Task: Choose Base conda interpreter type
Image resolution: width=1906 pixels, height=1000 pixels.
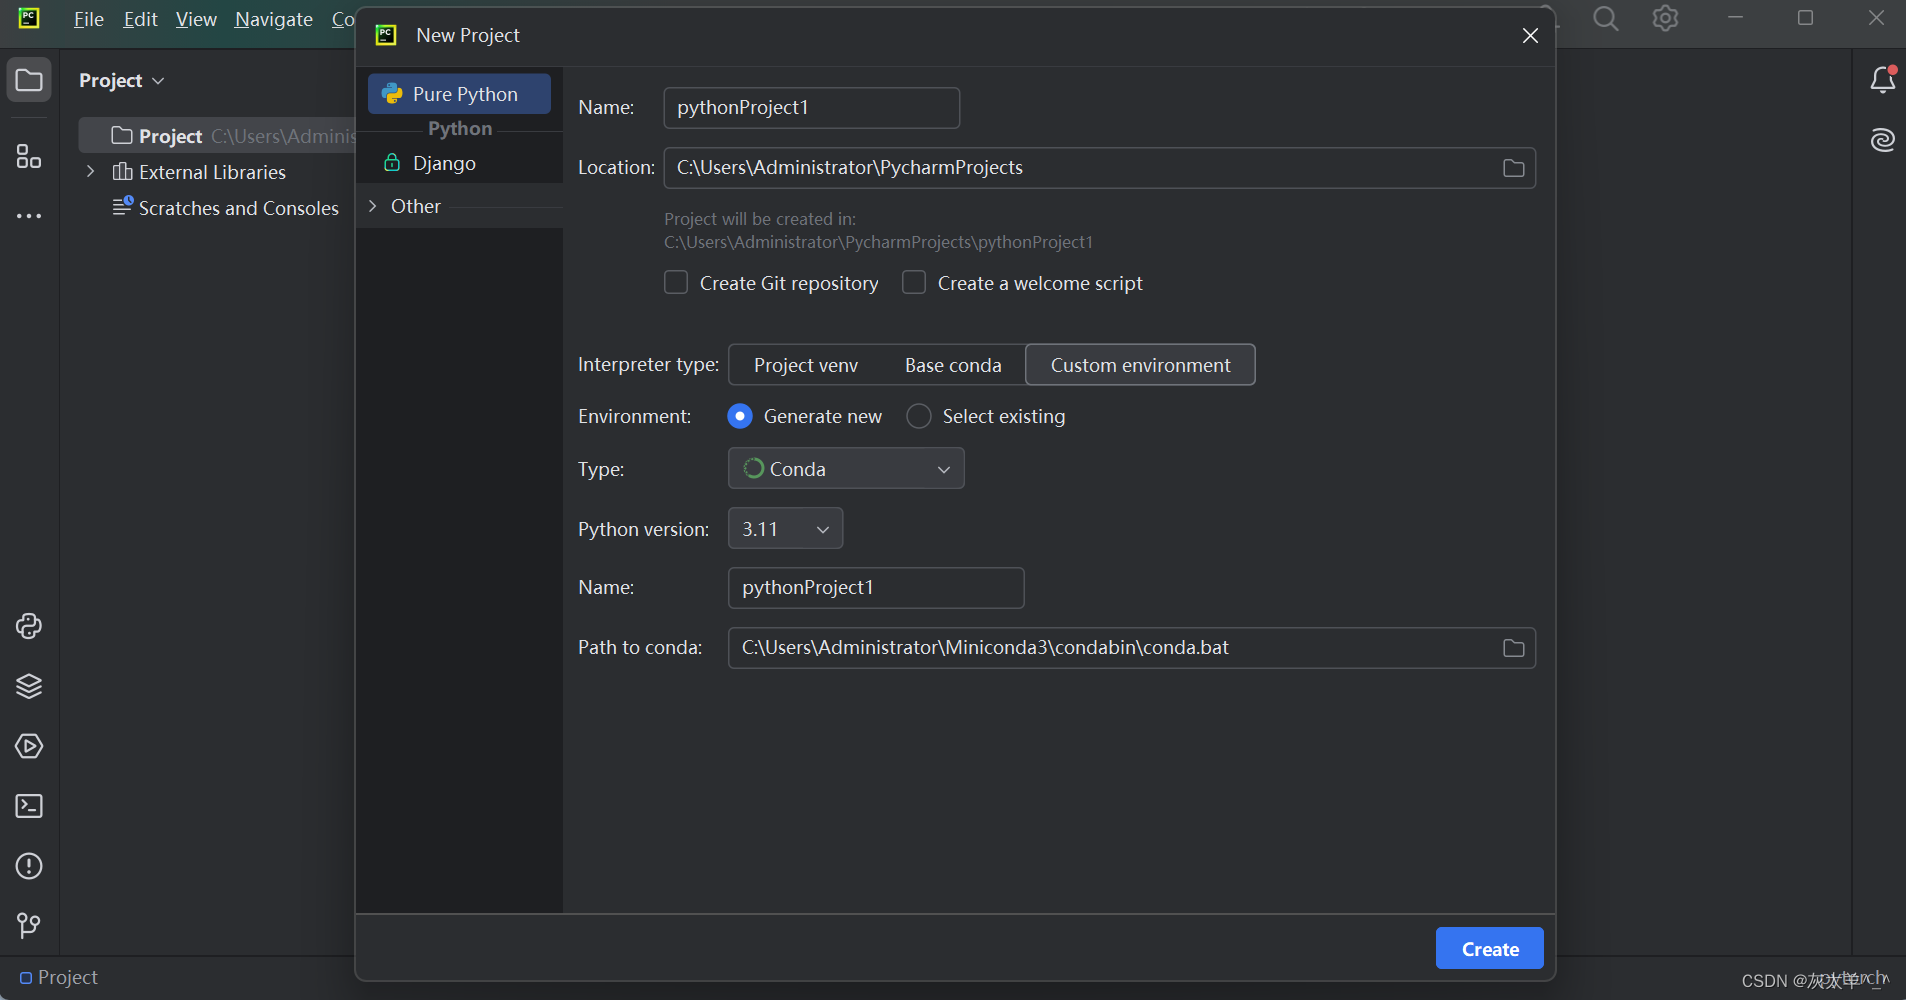Action: coord(953,365)
